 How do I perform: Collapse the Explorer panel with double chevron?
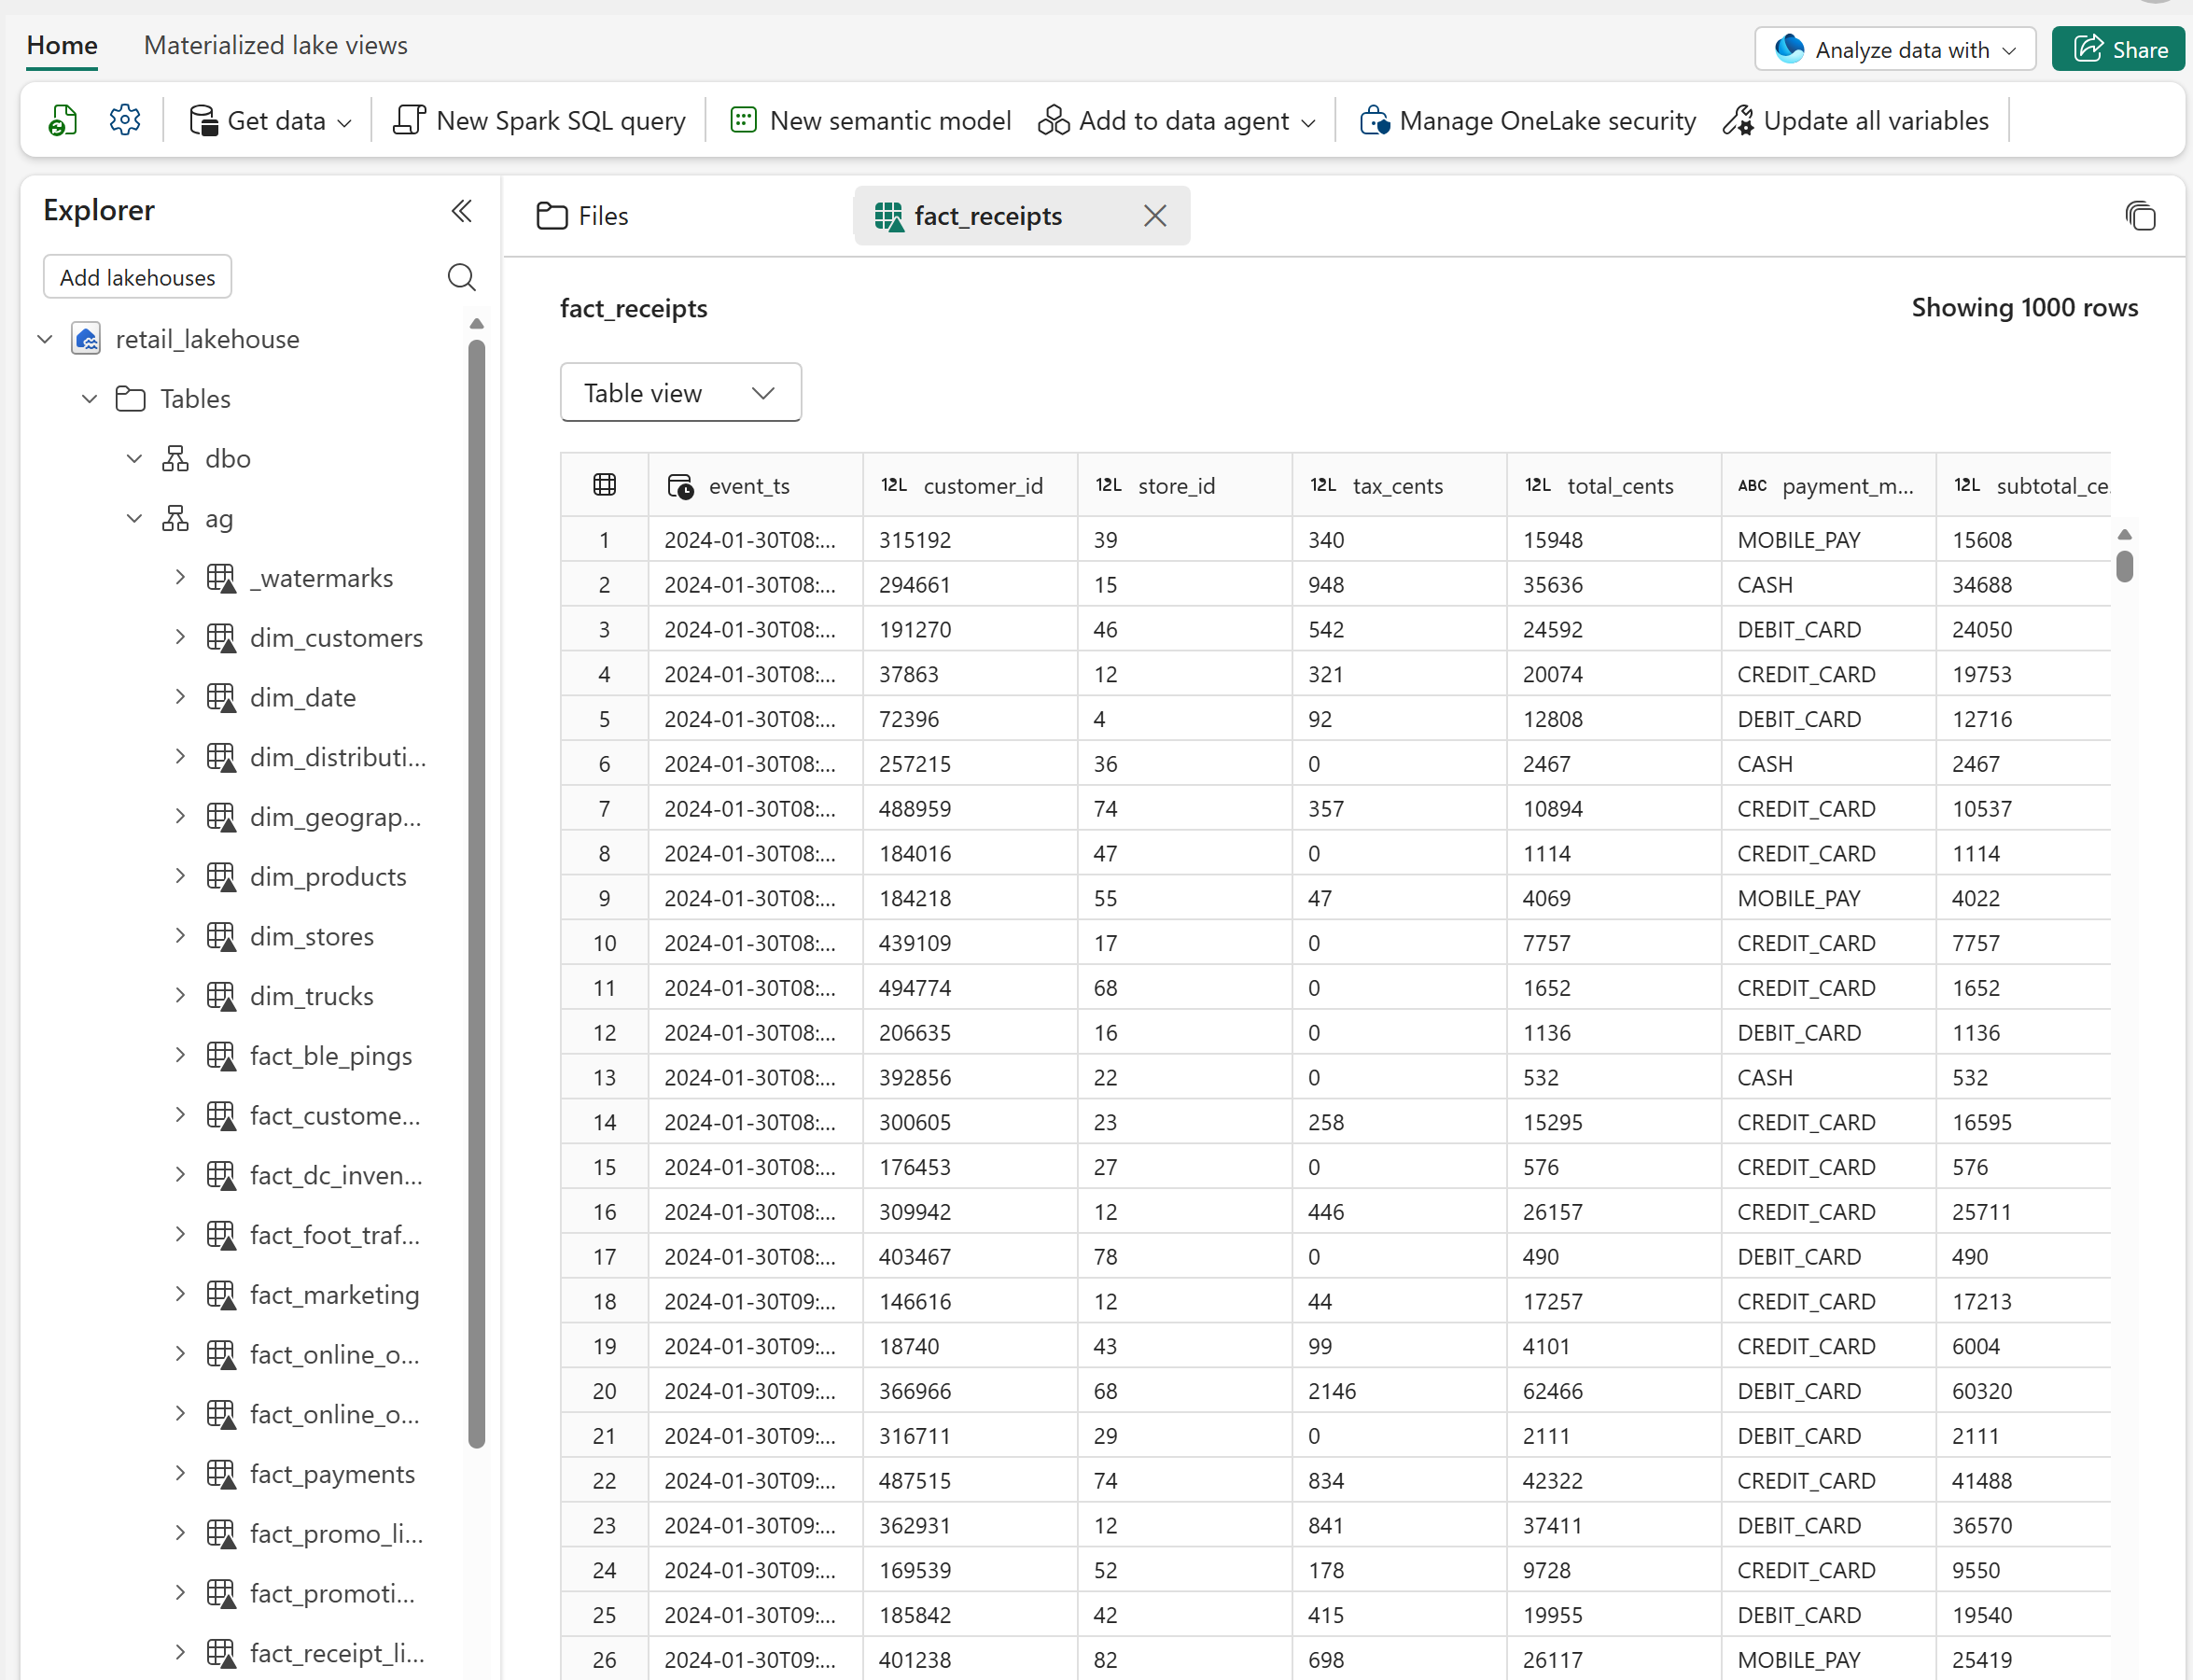[461, 211]
